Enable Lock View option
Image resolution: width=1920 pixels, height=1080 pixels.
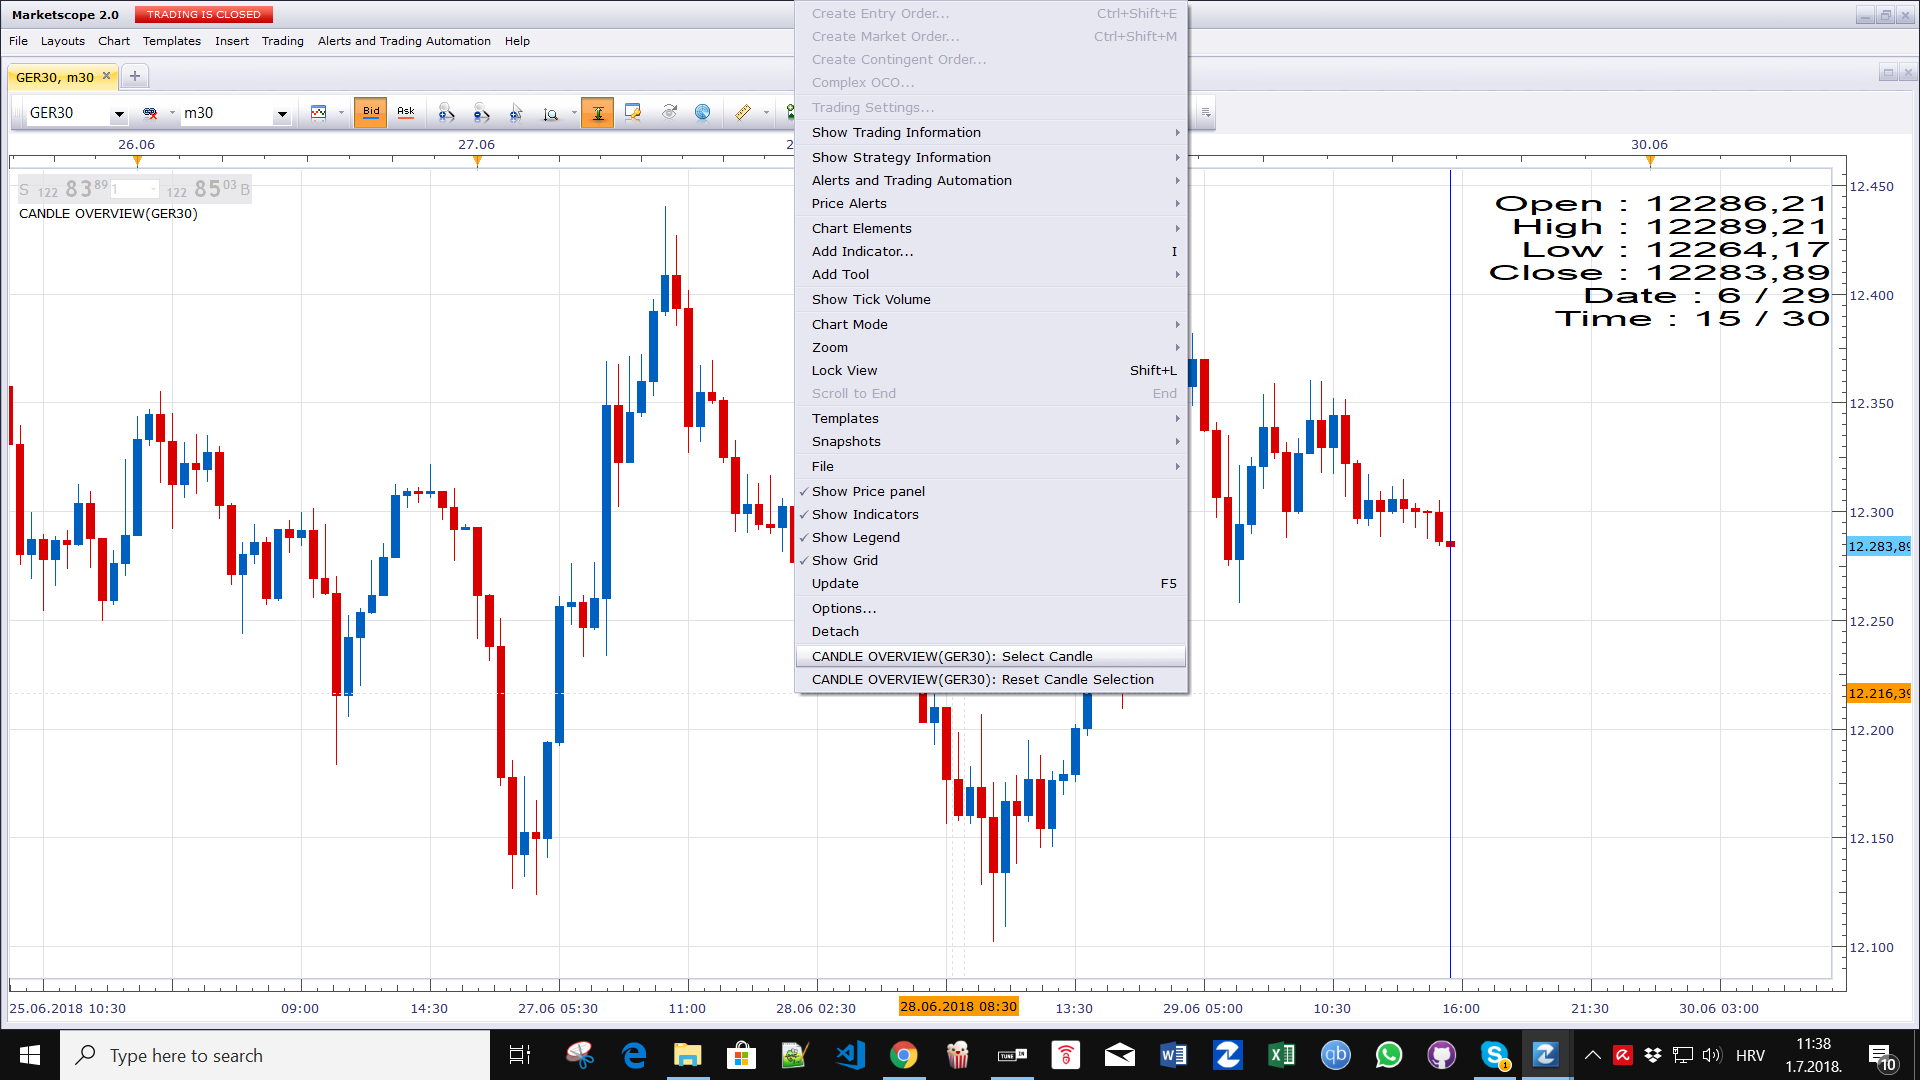click(x=990, y=370)
